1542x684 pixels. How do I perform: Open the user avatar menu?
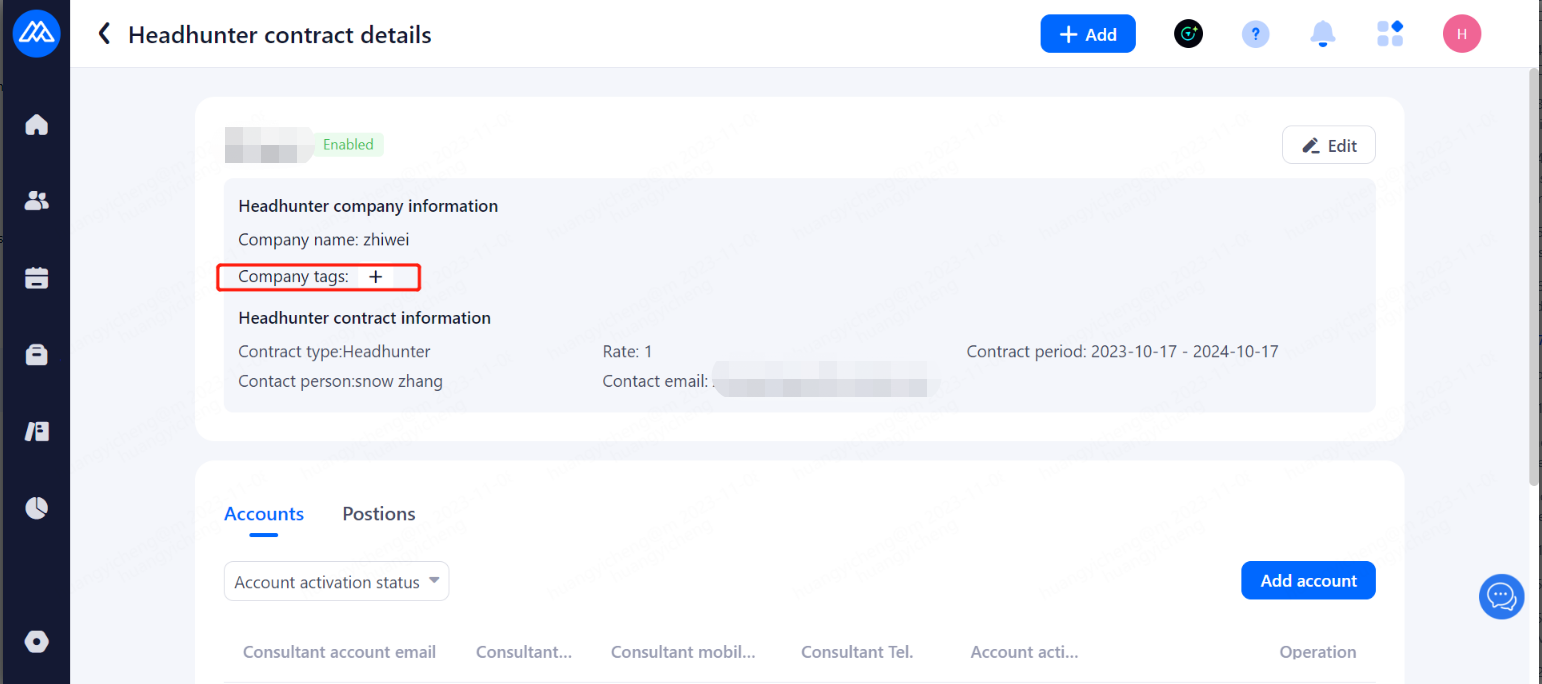click(1461, 34)
